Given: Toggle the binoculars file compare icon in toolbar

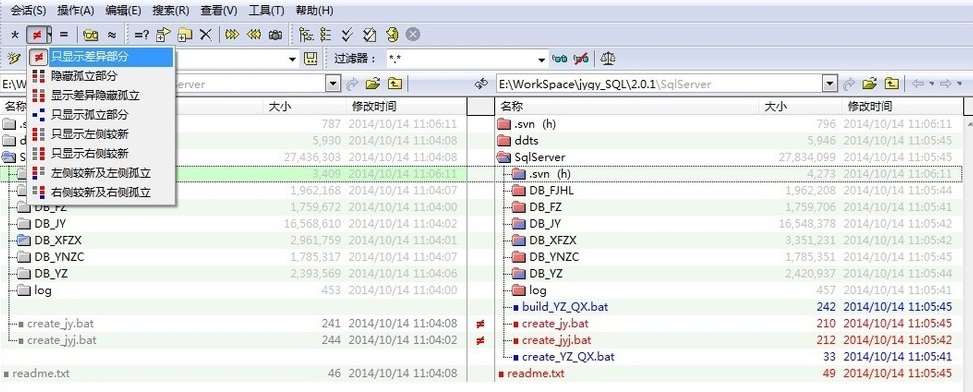Looking at the screenshot, I should click(x=91, y=35).
